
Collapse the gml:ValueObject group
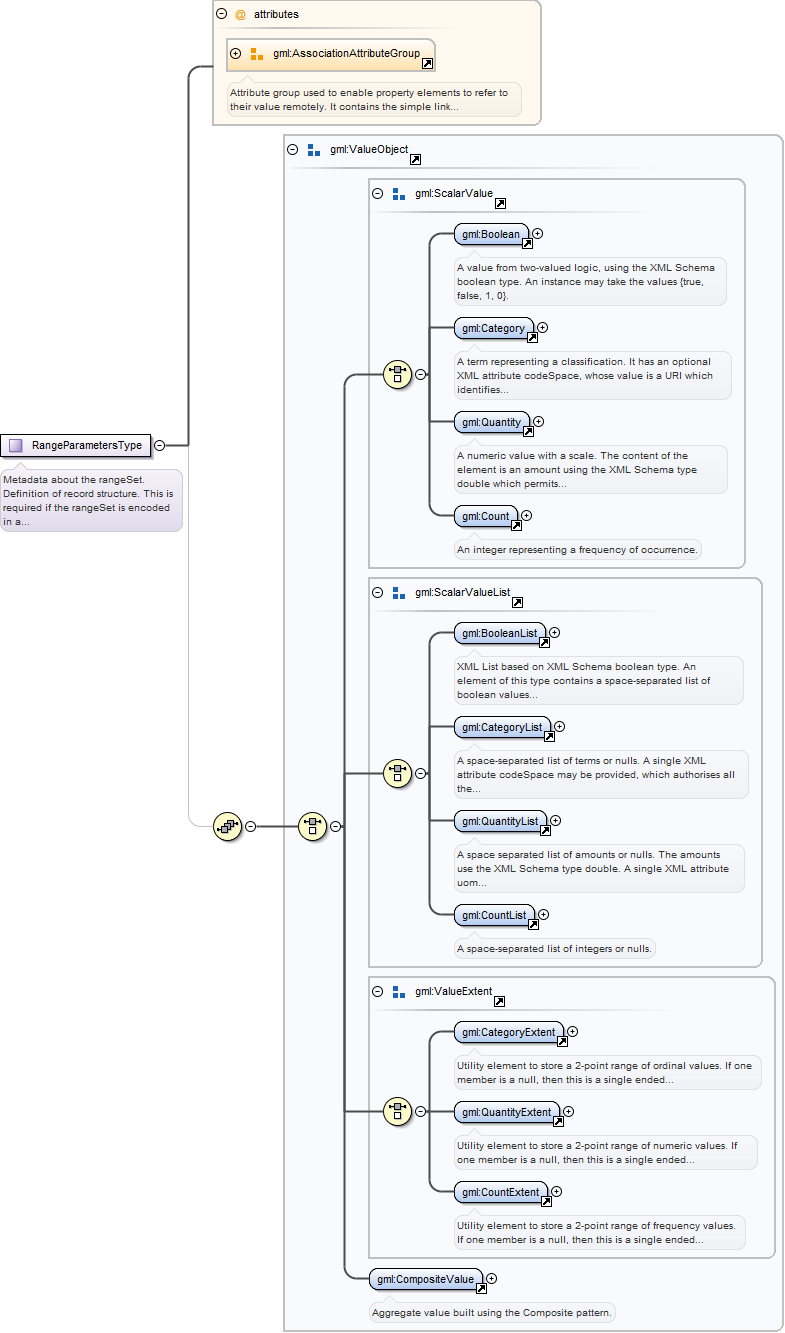(x=292, y=150)
